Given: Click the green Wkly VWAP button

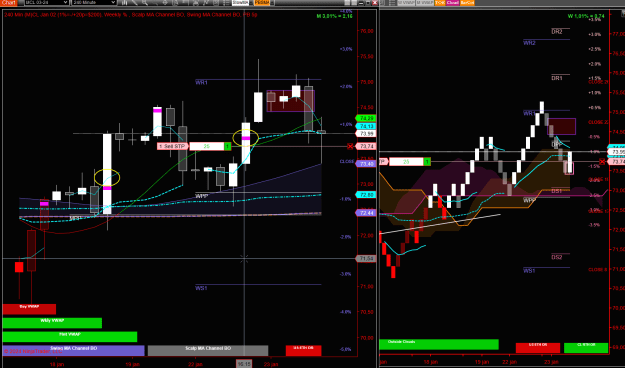Looking at the screenshot, I should coord(52,323).
